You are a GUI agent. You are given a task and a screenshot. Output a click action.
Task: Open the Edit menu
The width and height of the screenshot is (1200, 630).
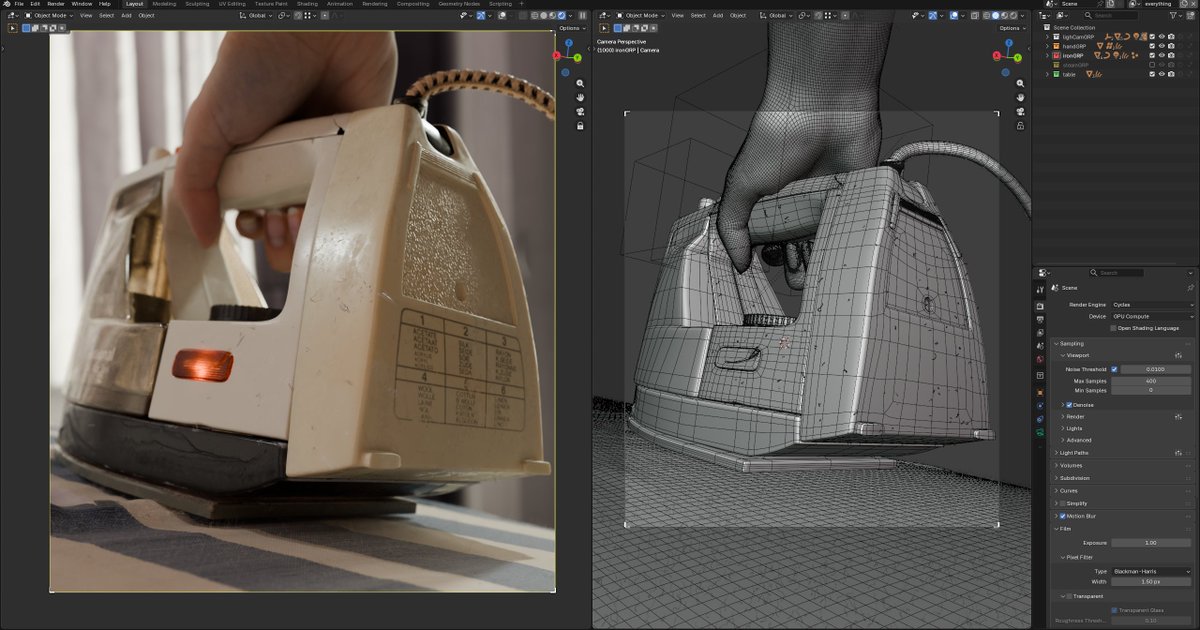[35, 4]
